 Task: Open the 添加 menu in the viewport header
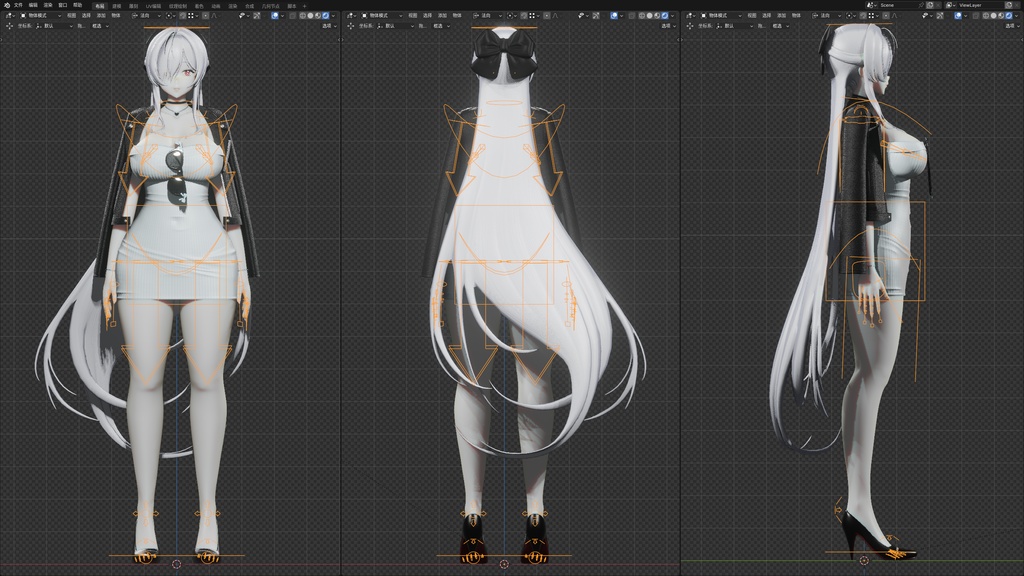click(x=99, y=16)
